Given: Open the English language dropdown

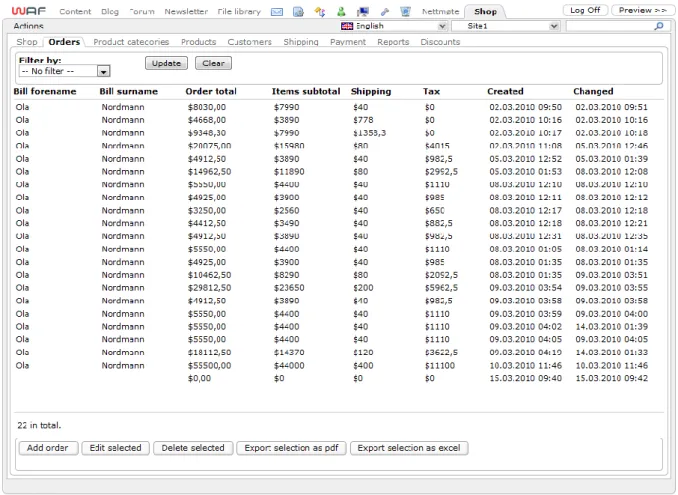Looking at the screenshot, I should click(393, 26).
